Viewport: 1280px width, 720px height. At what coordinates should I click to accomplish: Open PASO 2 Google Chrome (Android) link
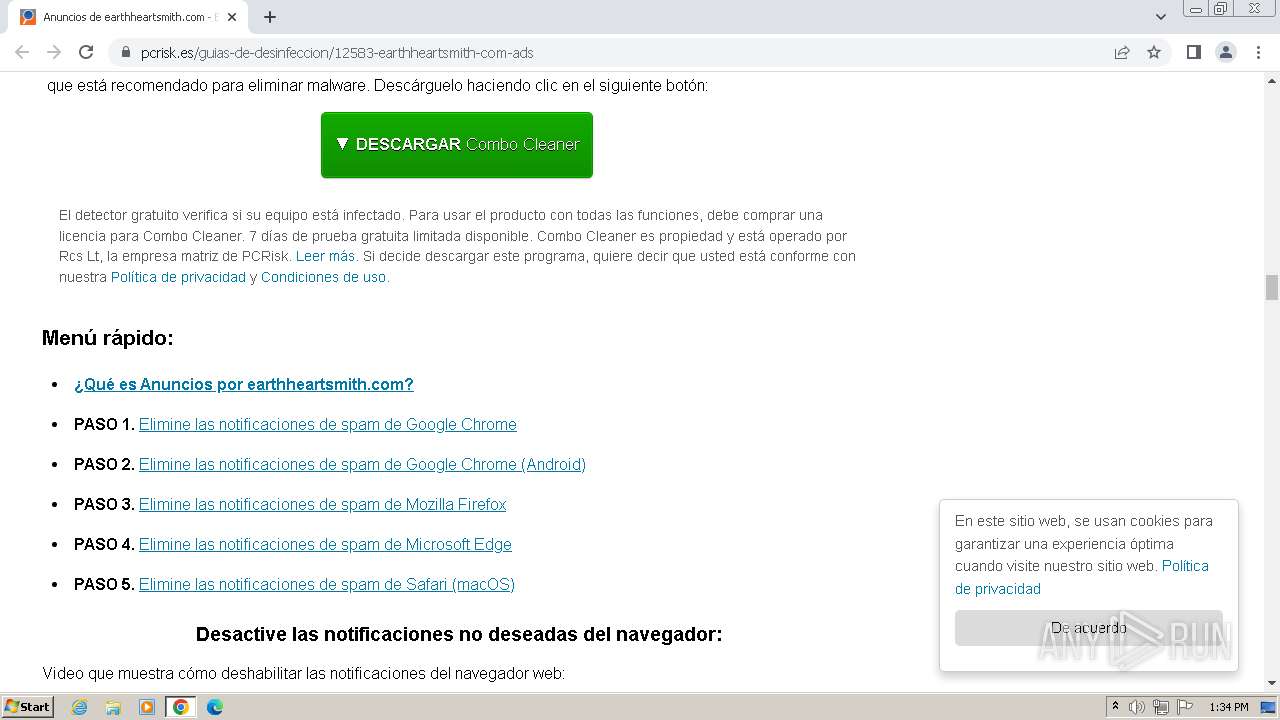362,464
